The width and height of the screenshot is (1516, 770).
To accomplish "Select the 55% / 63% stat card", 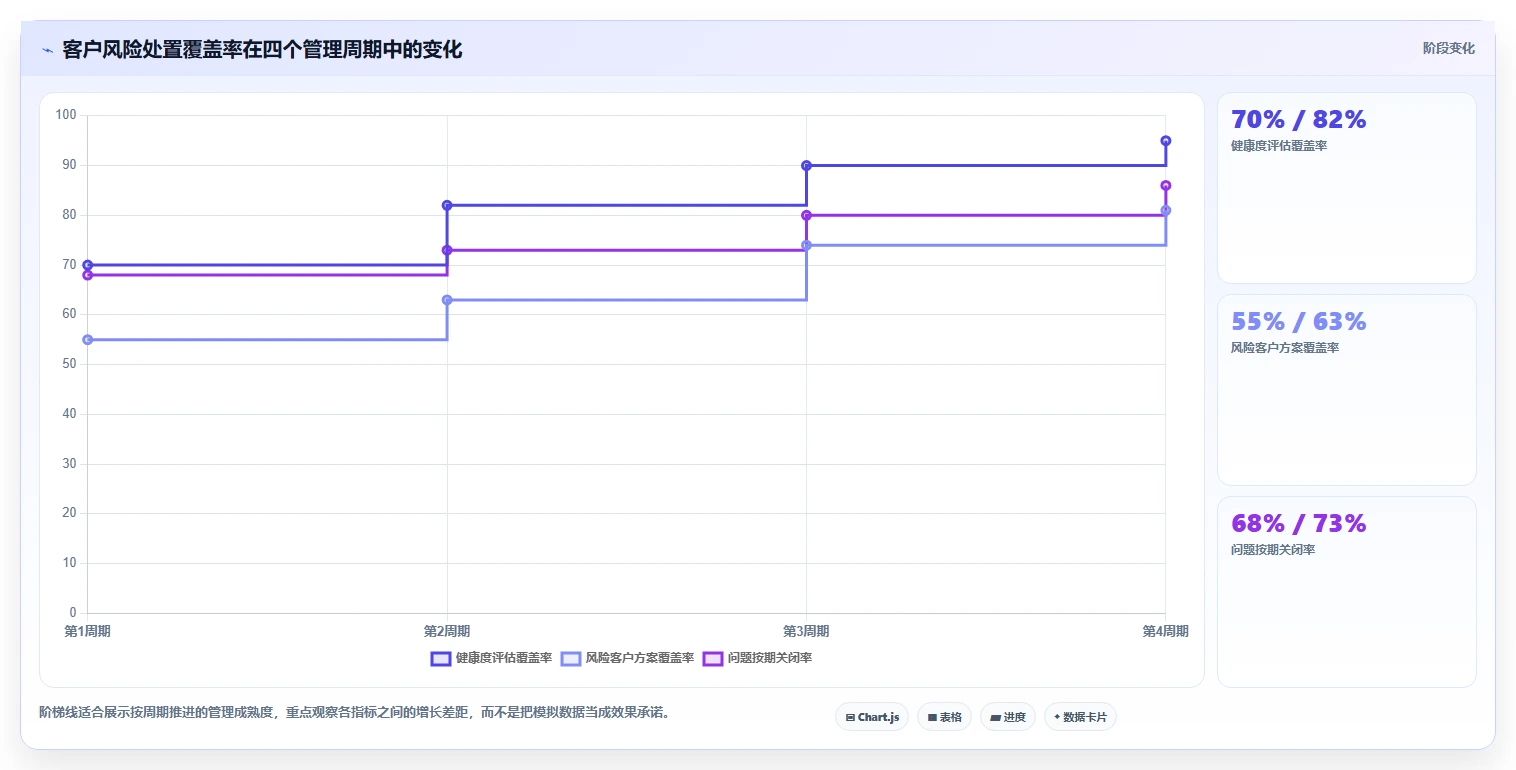I will coord(1346,390).
